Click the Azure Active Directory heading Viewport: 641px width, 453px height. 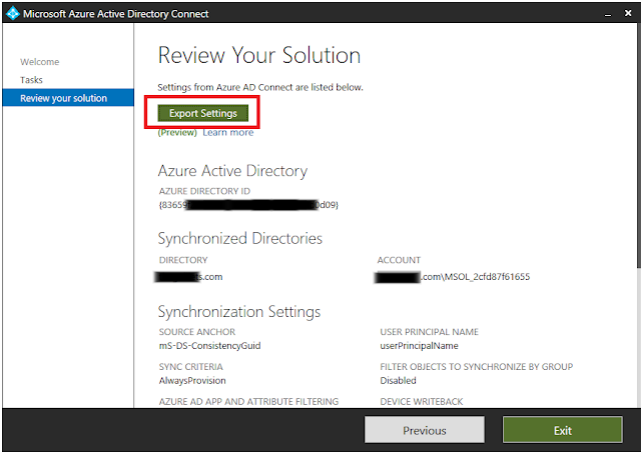[x=233, y=171]
